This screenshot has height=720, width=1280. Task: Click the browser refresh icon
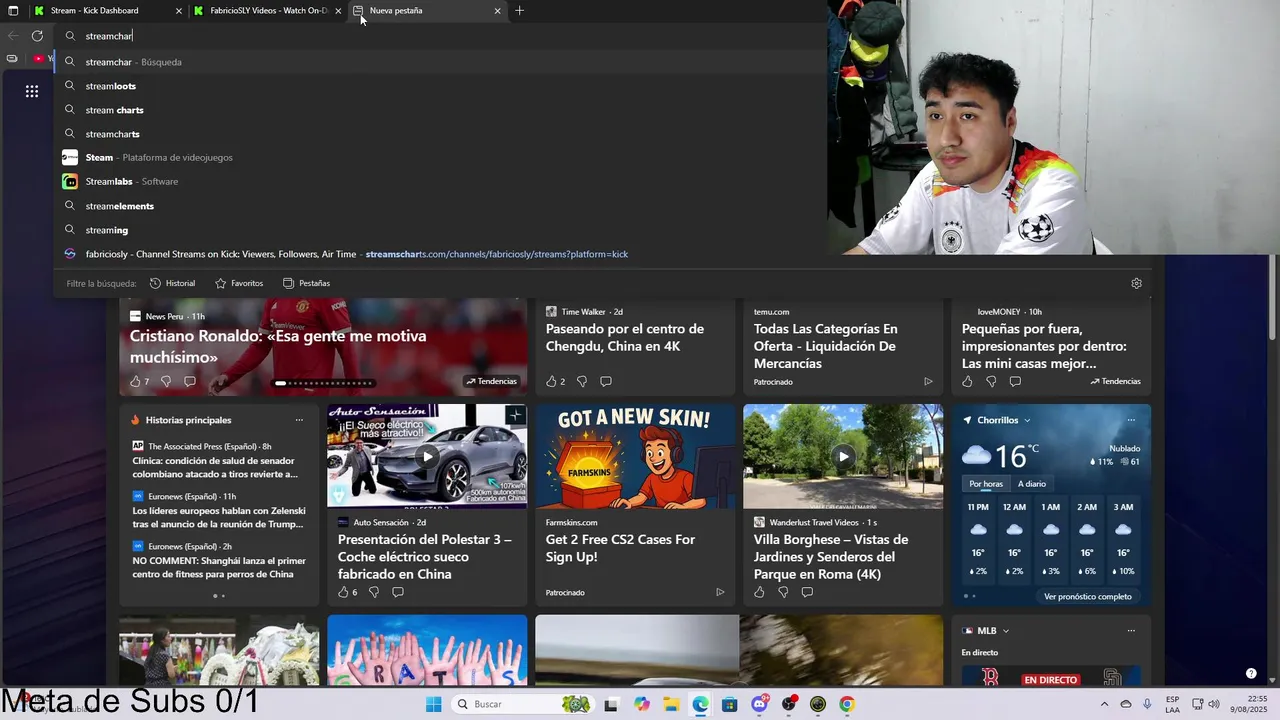tap(37, 36)
